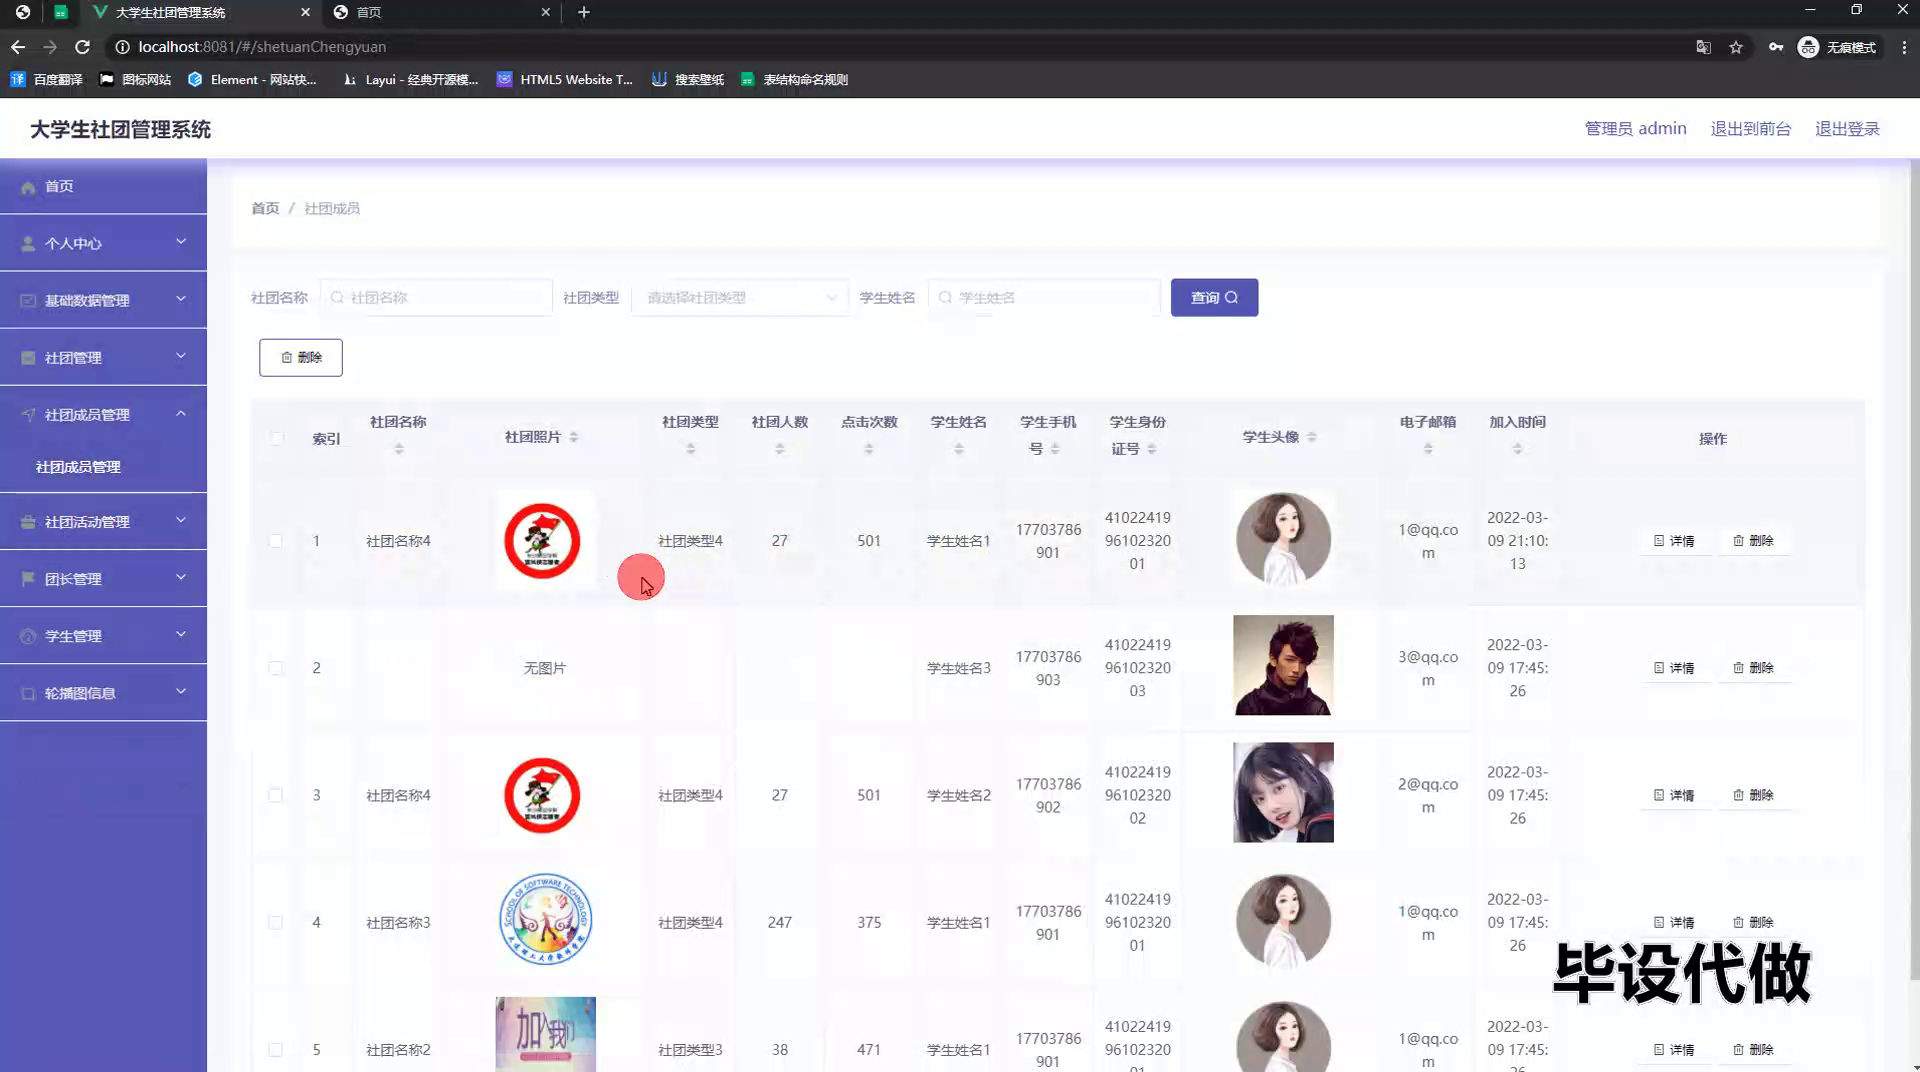The height and width of the screenshot is (1072, 1920).
Task: Open the 社团类型 select dropdown
Action: [740, 297]
